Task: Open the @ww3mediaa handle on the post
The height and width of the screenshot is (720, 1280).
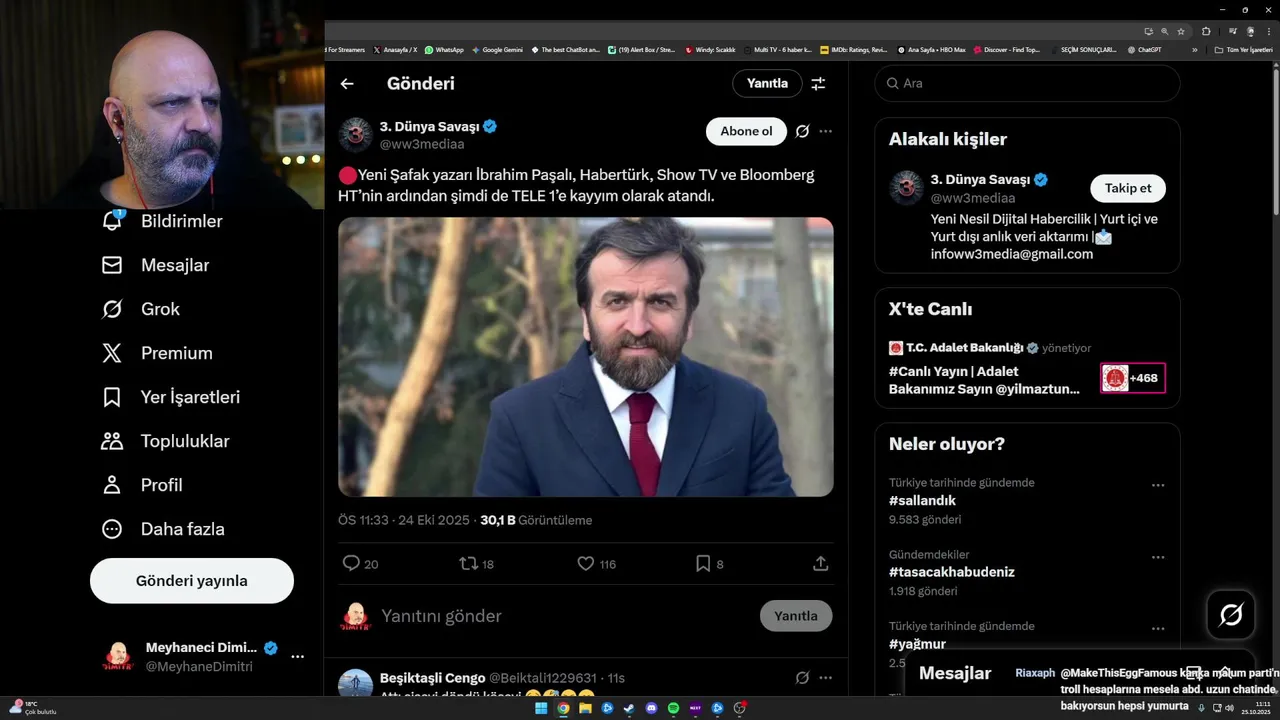Action: click(x=422, y=144)
